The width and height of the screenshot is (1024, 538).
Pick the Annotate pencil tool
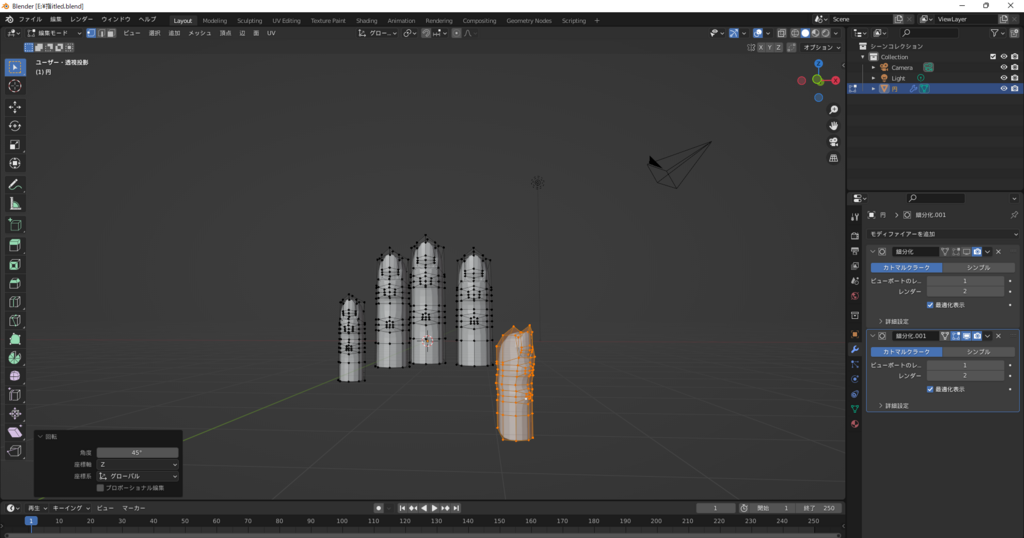point(15,185)
